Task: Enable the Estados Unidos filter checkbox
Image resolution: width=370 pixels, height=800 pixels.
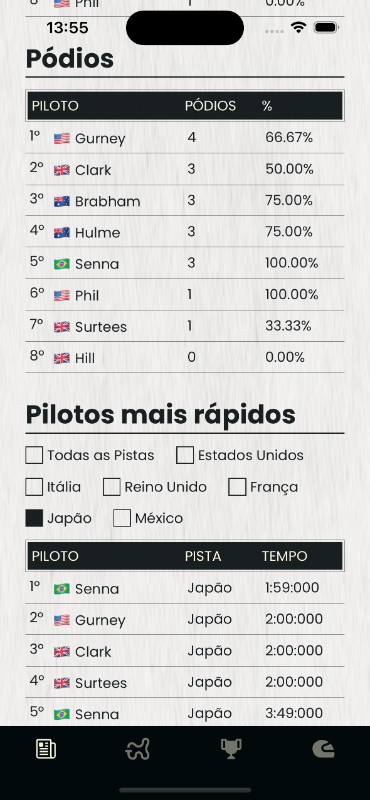Action: 185,455
